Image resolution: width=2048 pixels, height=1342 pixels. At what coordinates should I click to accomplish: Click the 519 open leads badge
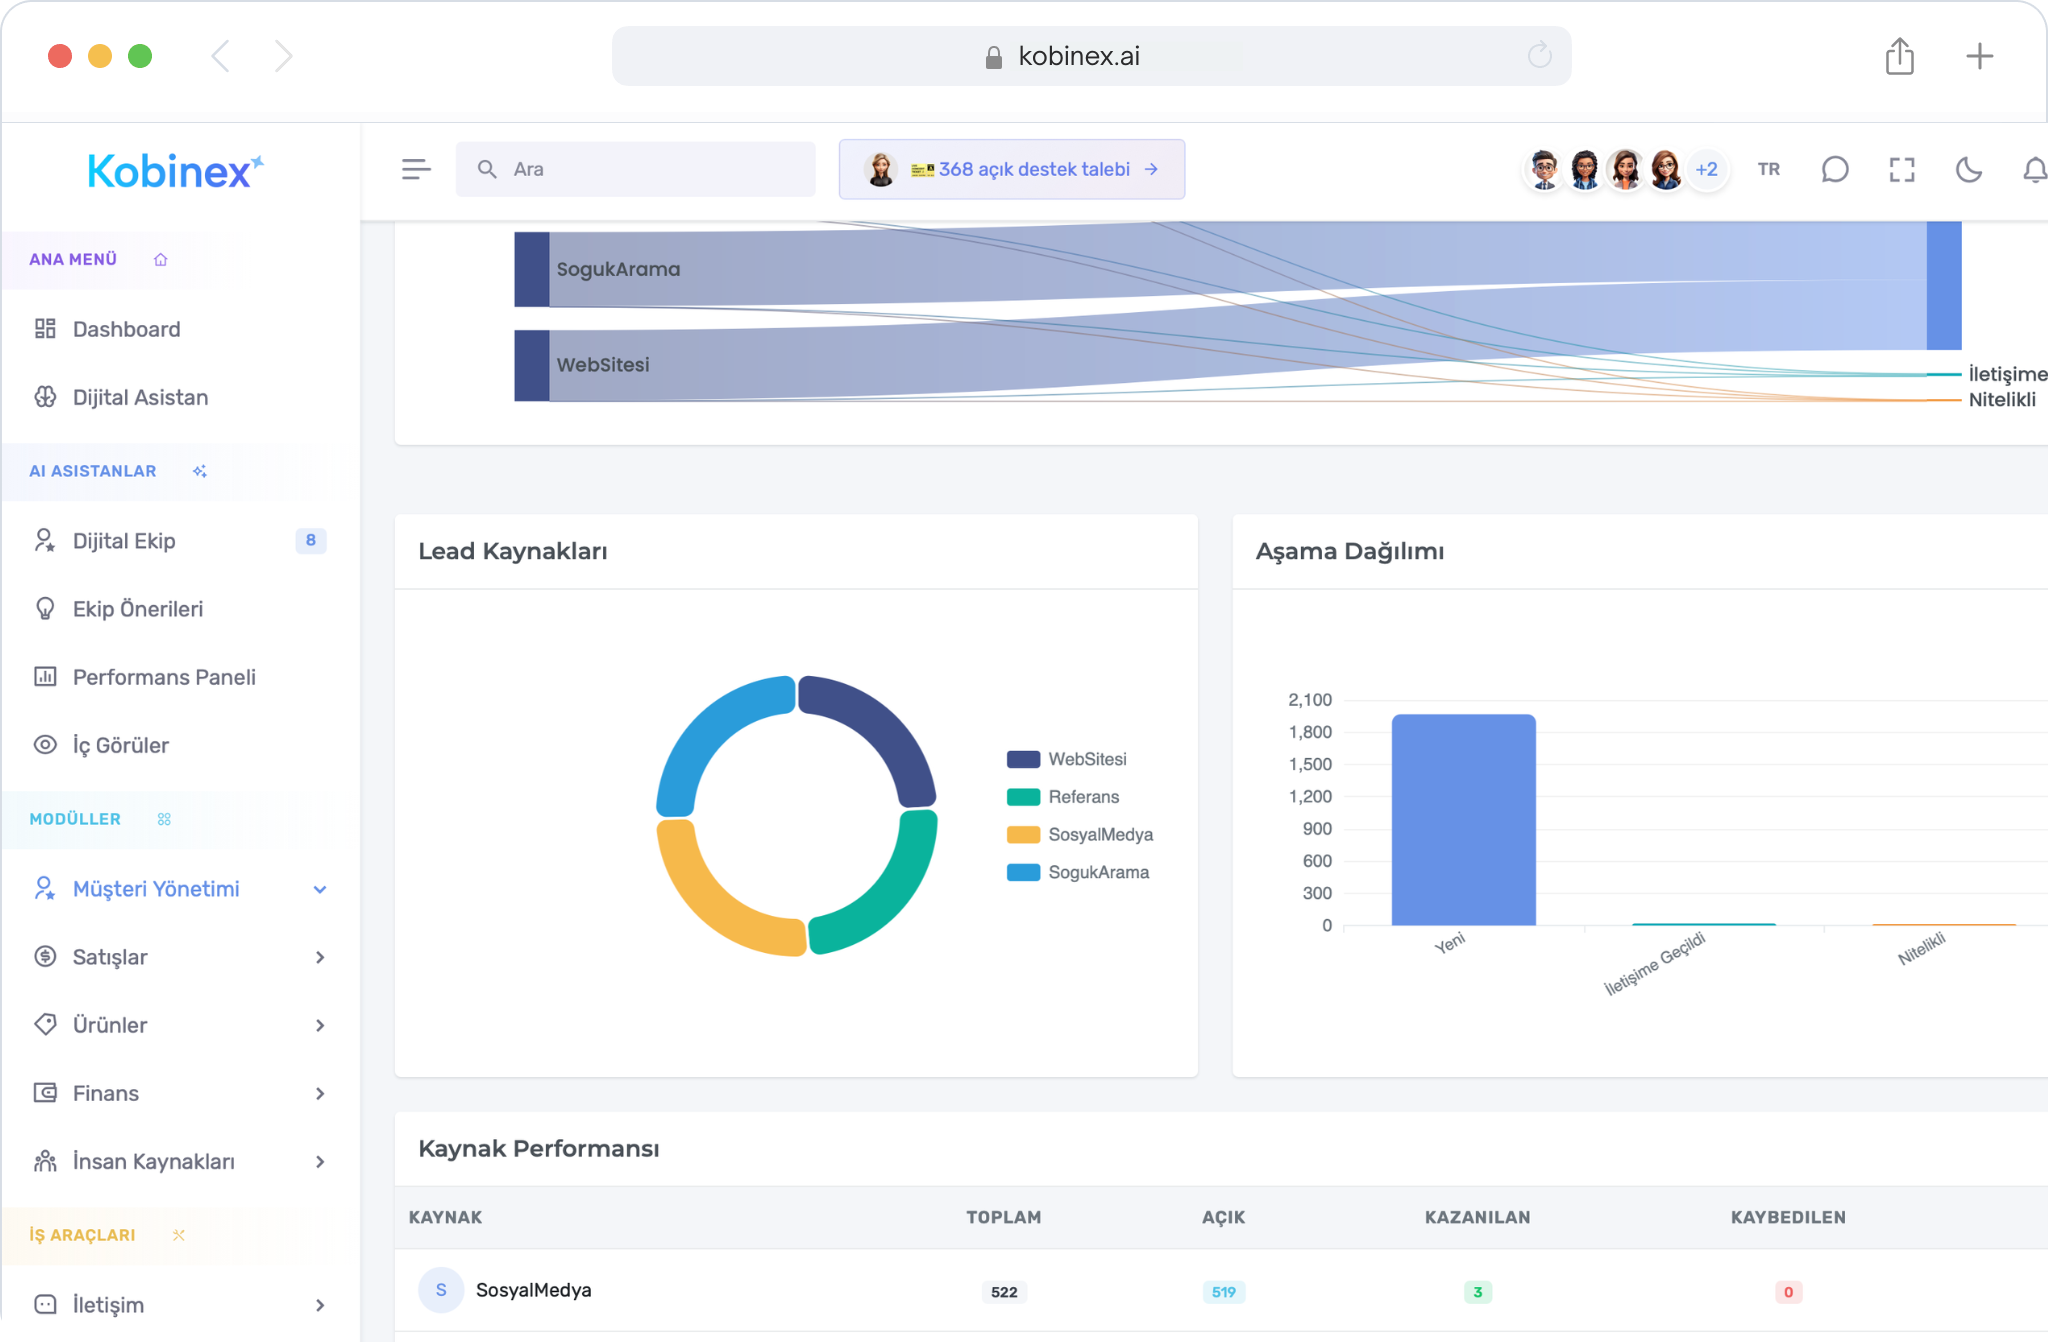pos(1224,1292)
